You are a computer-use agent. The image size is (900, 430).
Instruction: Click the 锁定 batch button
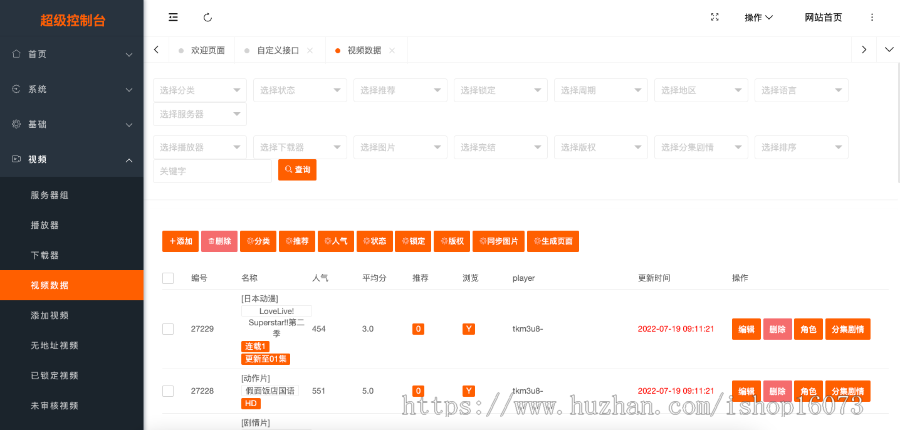coord(413,242)
